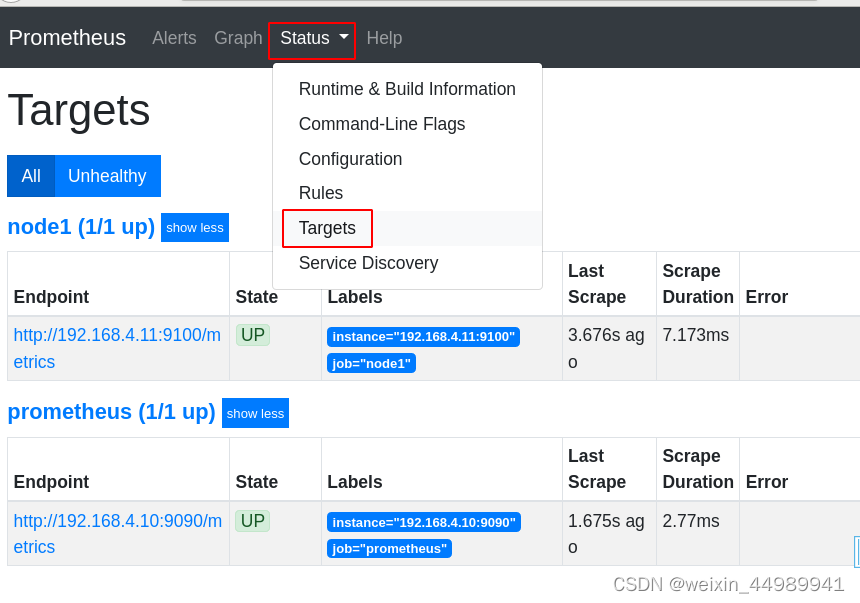Open the 192.168.4.11:9100 metrics endpoint
860x603 pixels.
click(117, 348)
